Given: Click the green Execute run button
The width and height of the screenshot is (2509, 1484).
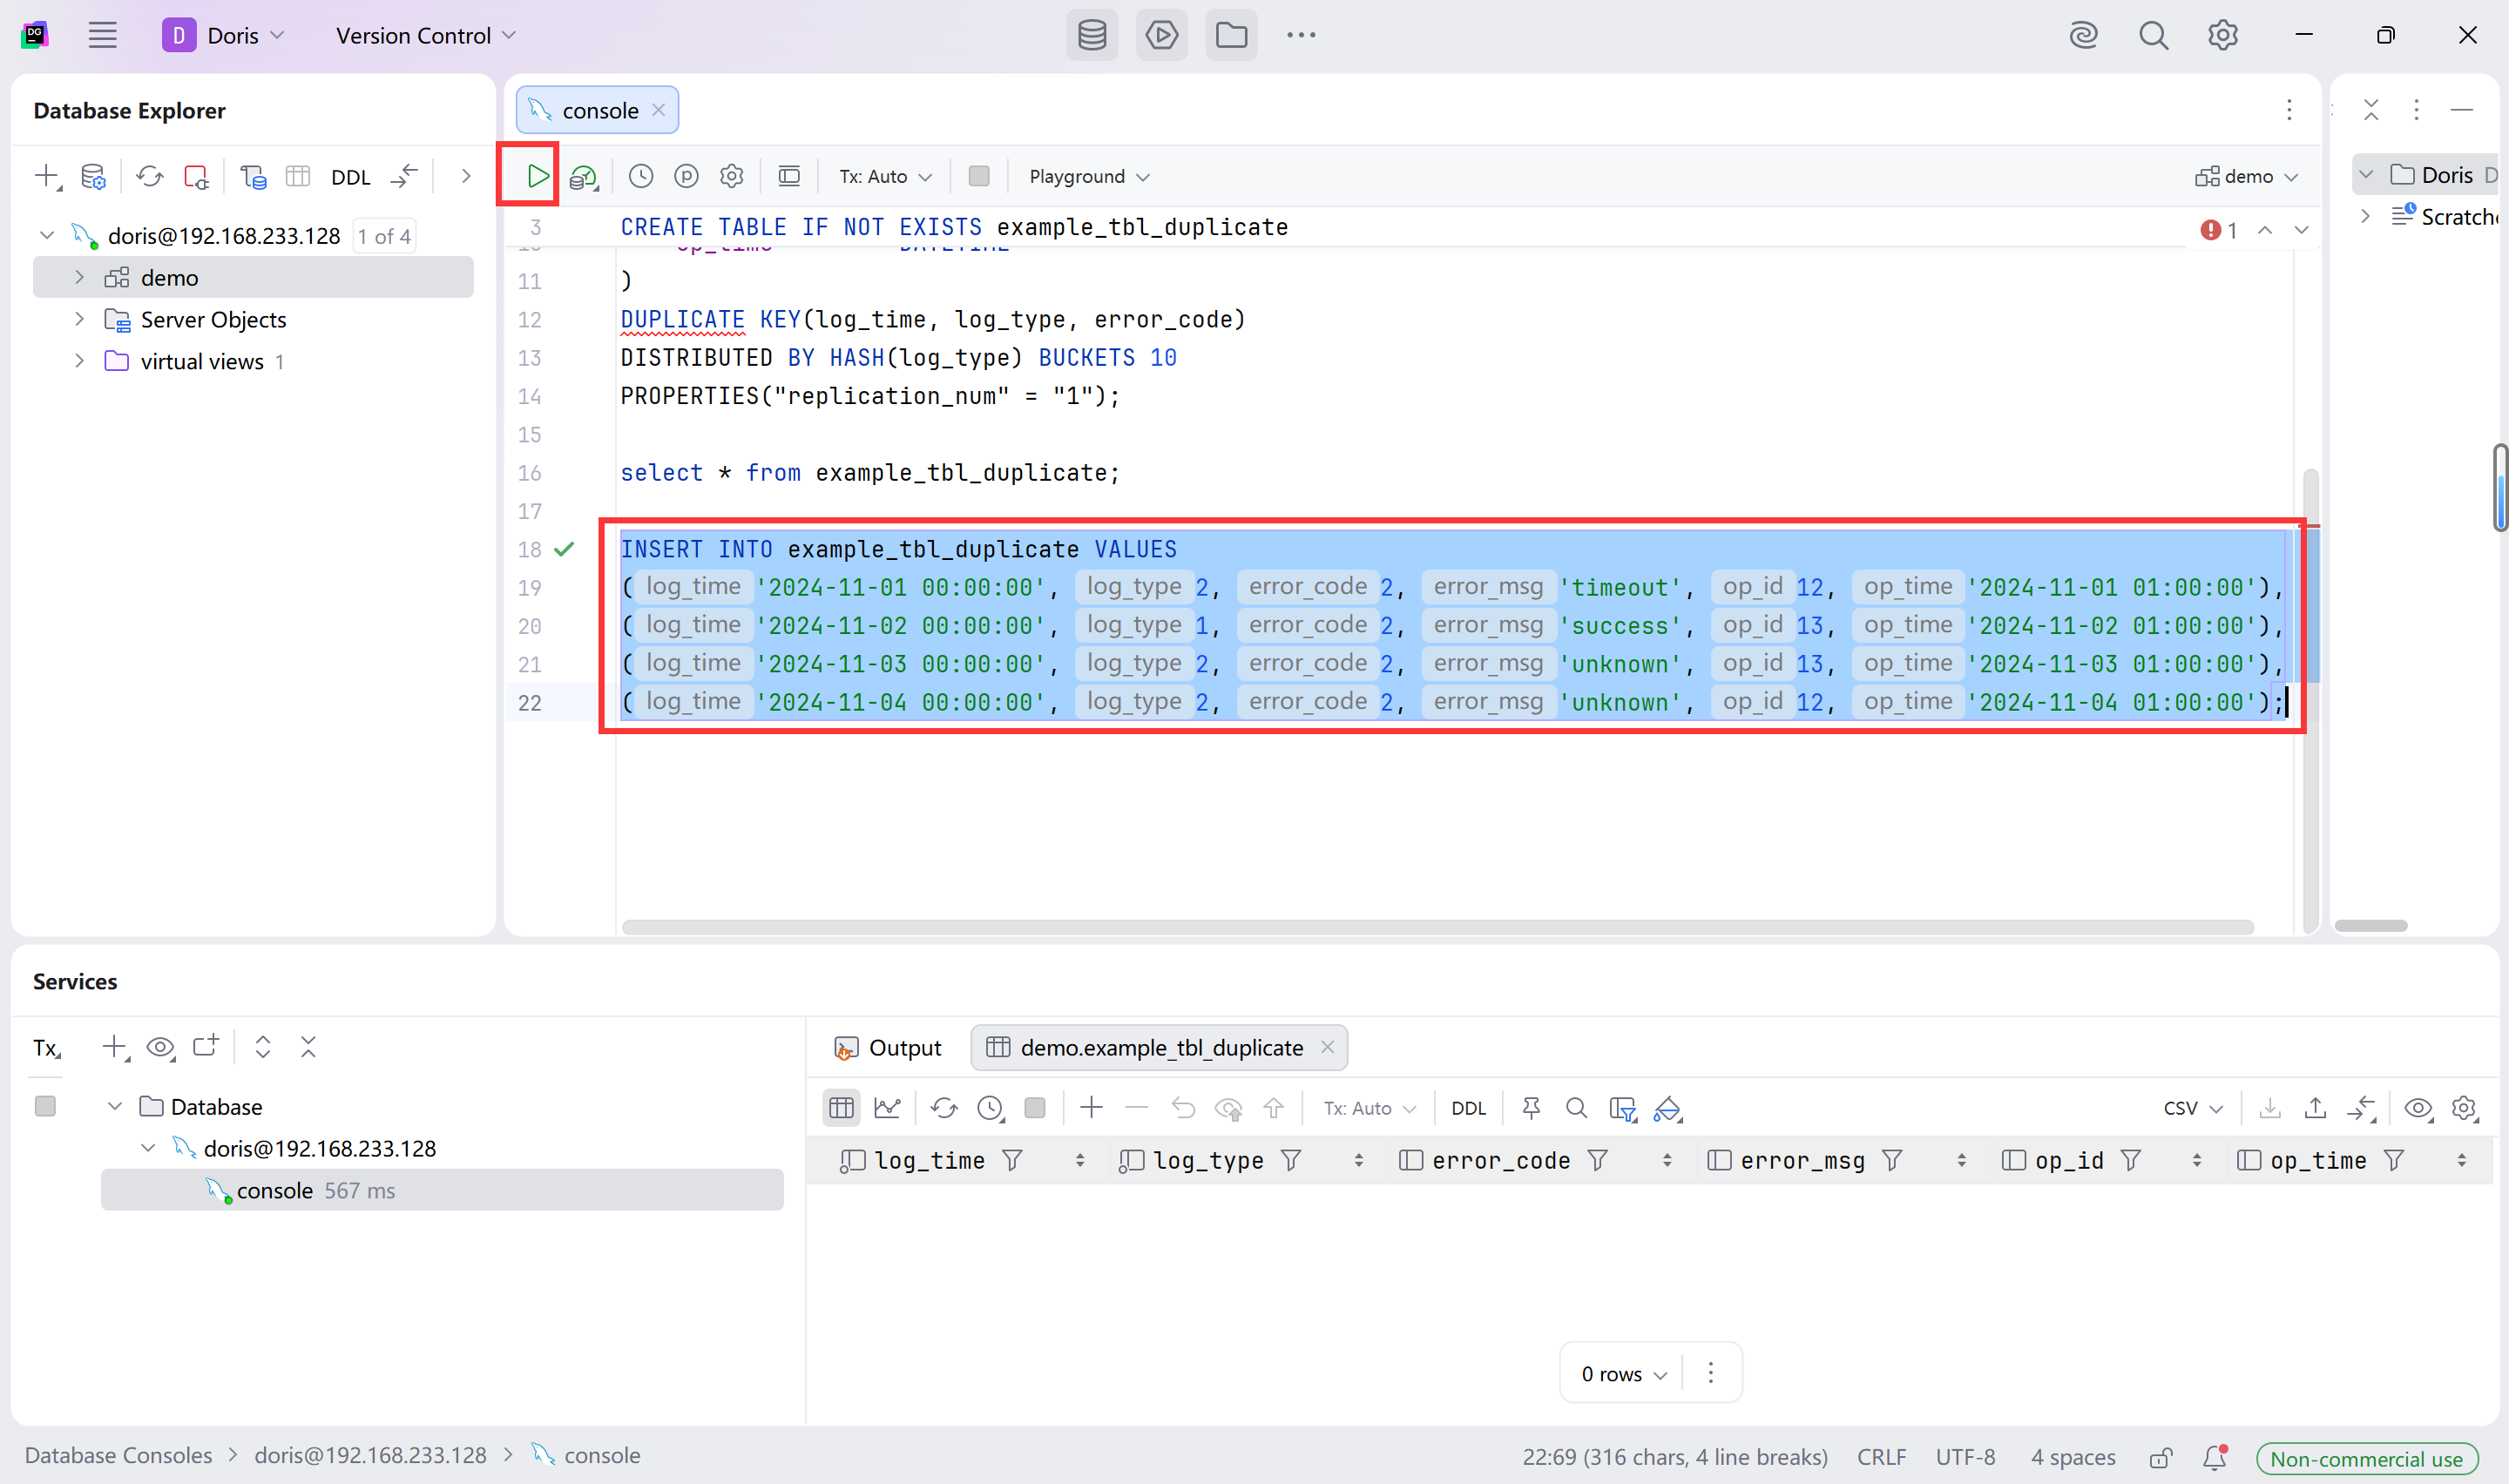Looking at the screenshot, I should [x=537, y=176].
